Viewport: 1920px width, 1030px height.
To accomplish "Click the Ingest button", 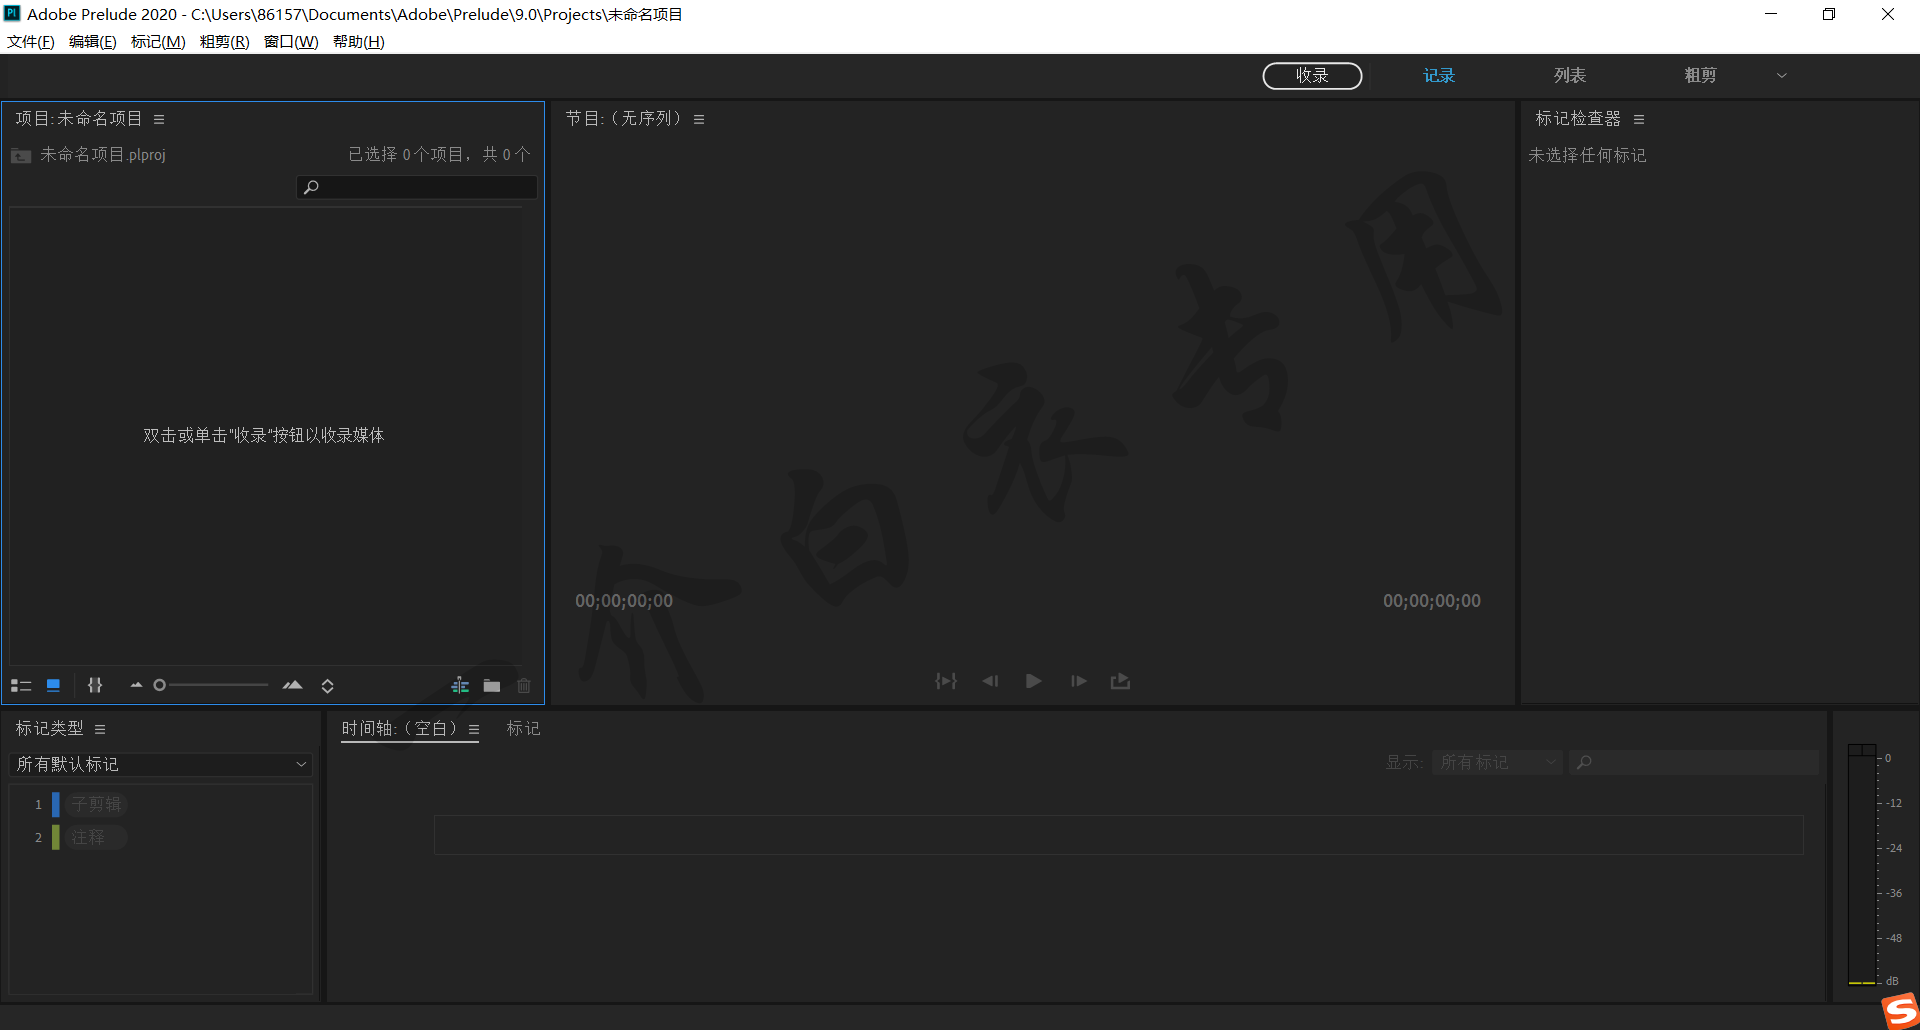I will pyautogui.click(x=1312, y=76).
